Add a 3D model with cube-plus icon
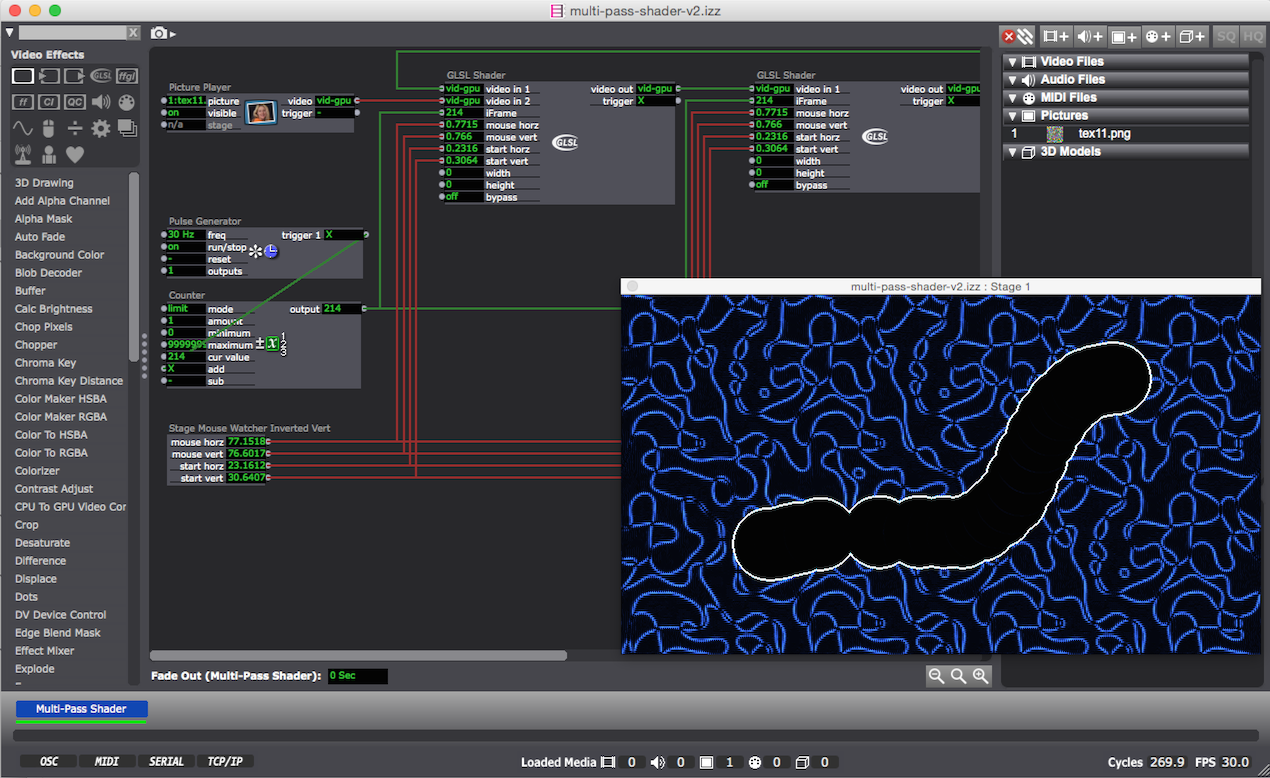 click(x=1191, y=36)
